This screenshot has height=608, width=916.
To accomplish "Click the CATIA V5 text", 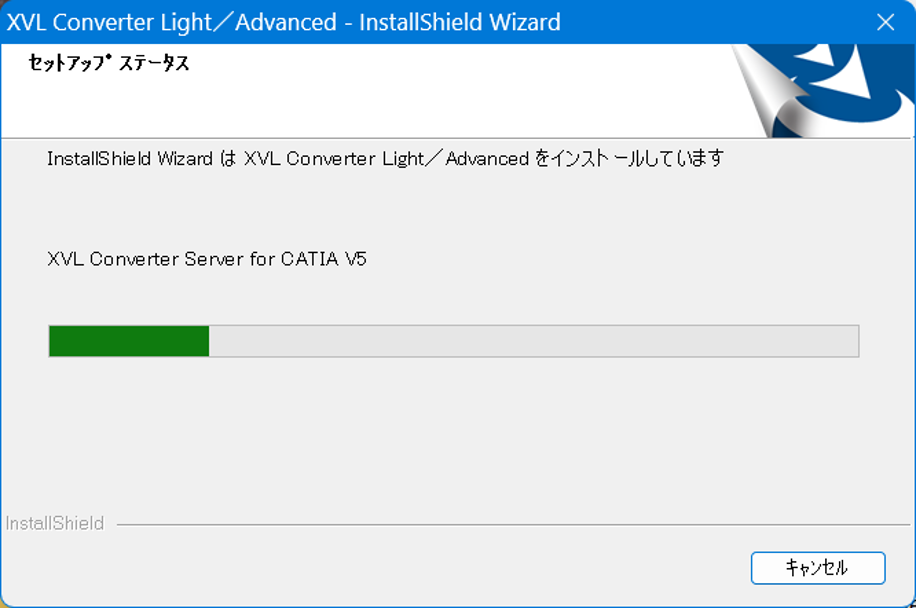I will click(x=324, y=259).
